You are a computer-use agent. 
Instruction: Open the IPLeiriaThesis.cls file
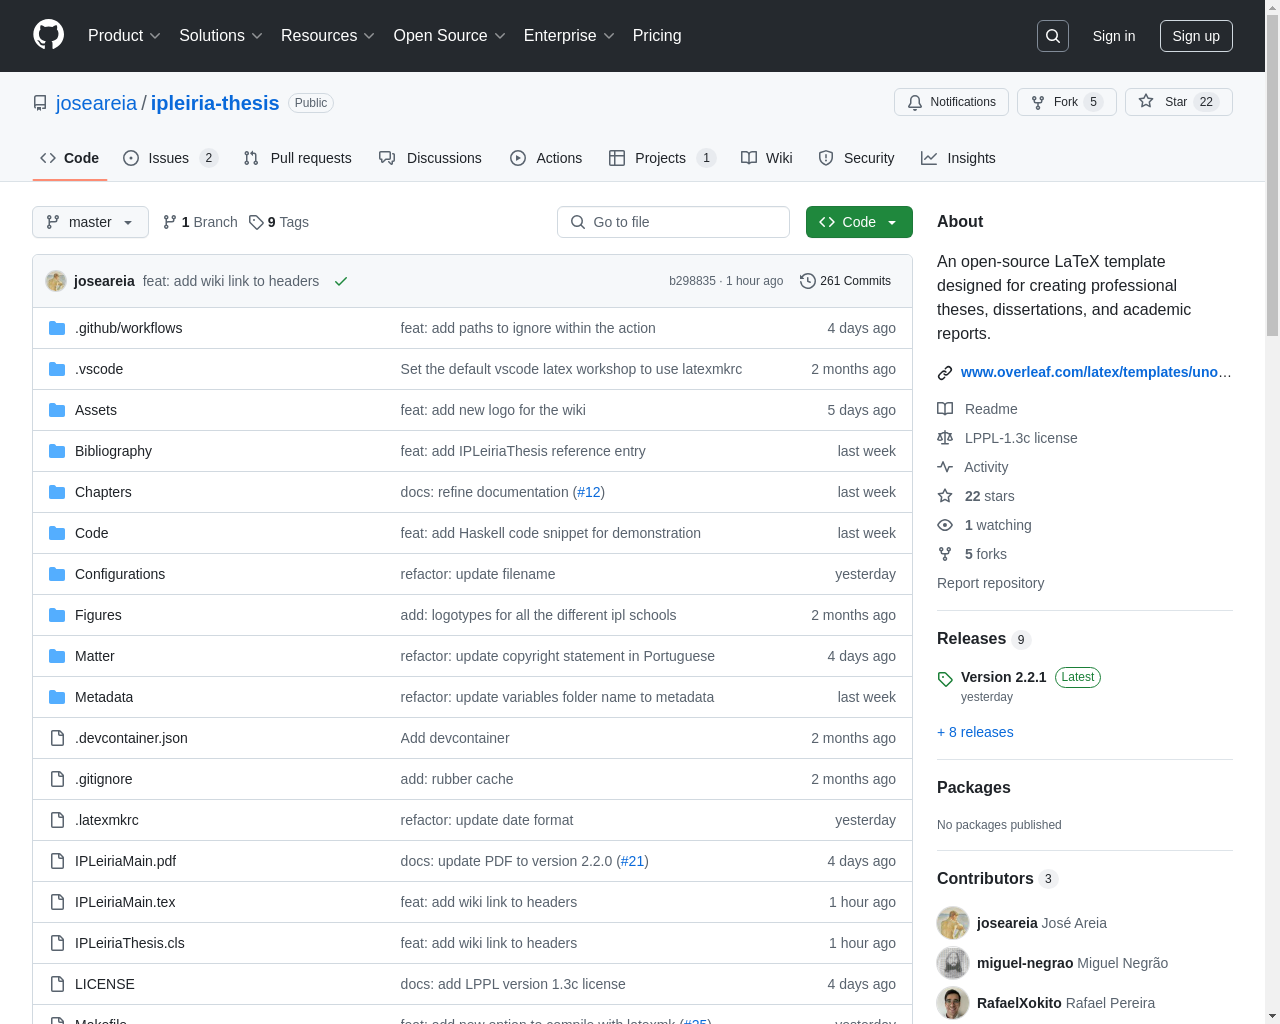130,943
